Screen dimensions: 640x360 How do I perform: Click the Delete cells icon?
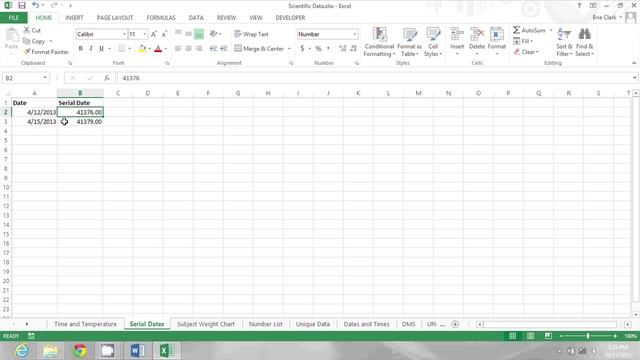tap(477, 34)
